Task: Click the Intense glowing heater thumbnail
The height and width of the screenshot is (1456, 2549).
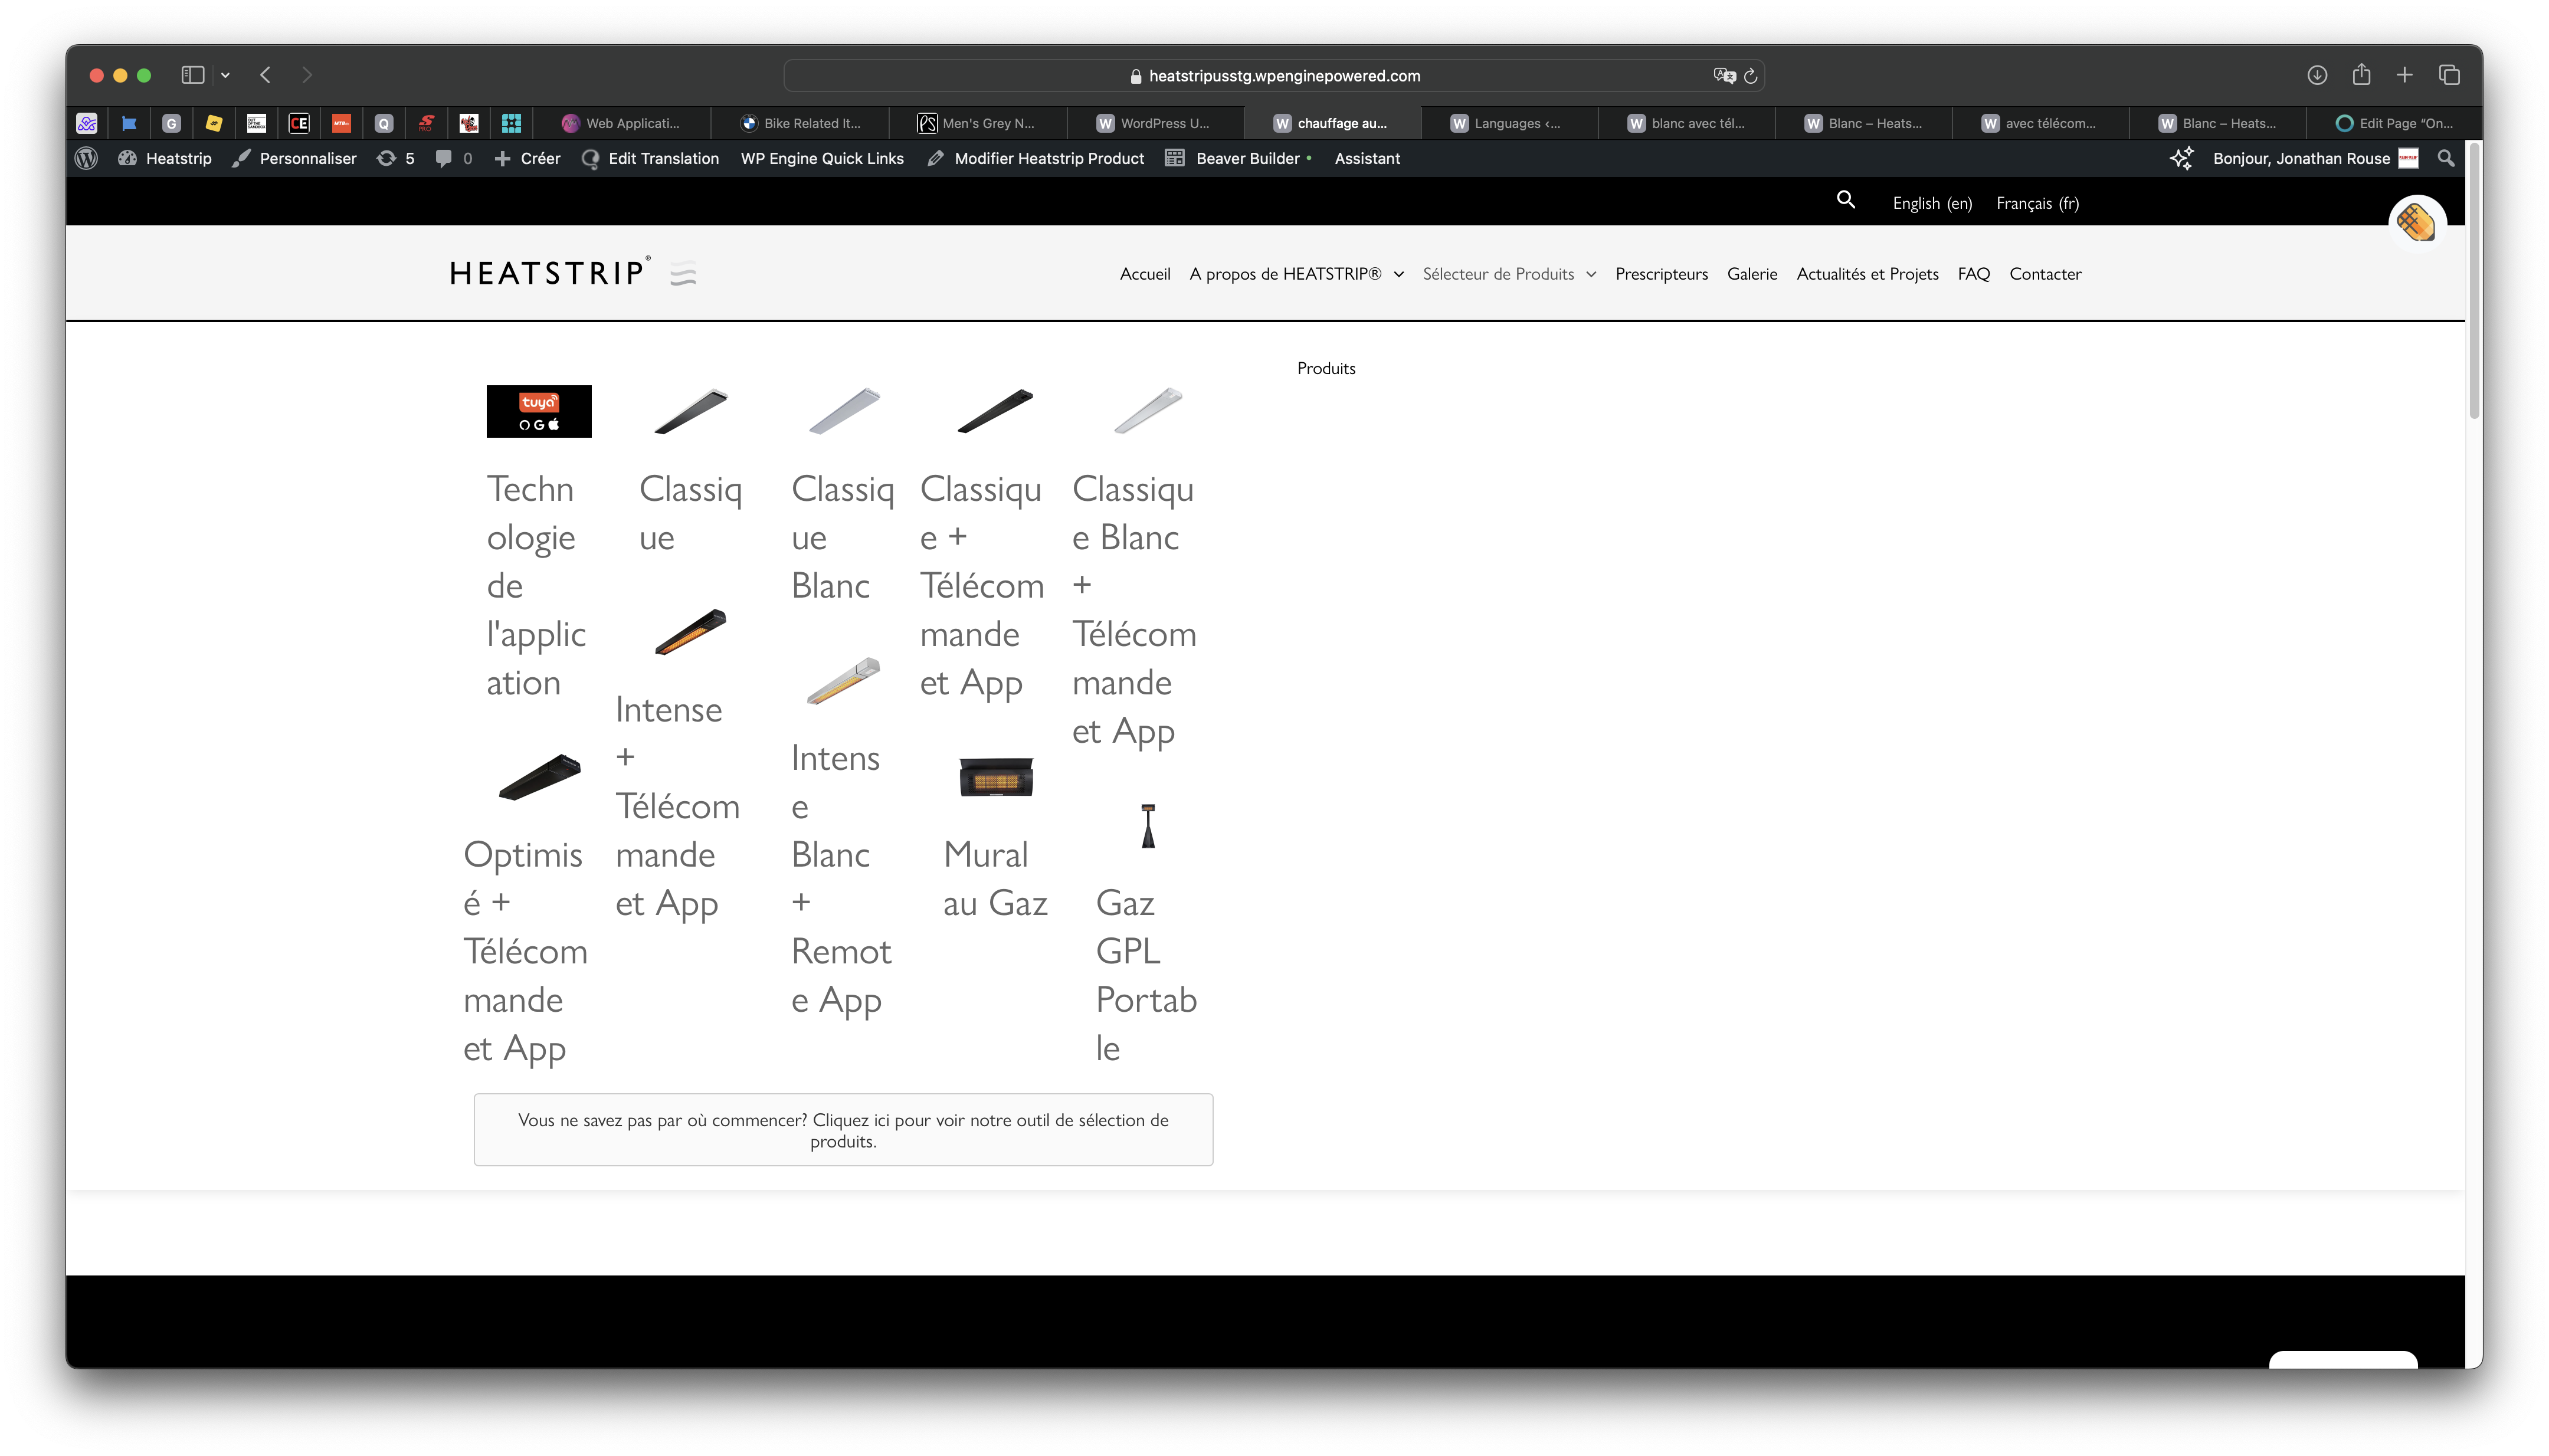Action: click(691, 631)
